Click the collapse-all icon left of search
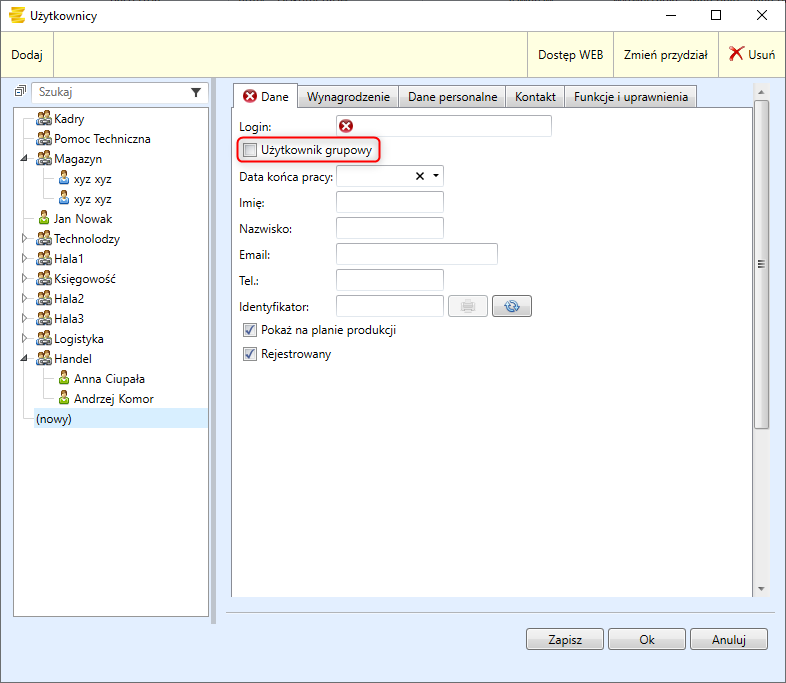Screen dimensions: 786x683 [20, 92]
